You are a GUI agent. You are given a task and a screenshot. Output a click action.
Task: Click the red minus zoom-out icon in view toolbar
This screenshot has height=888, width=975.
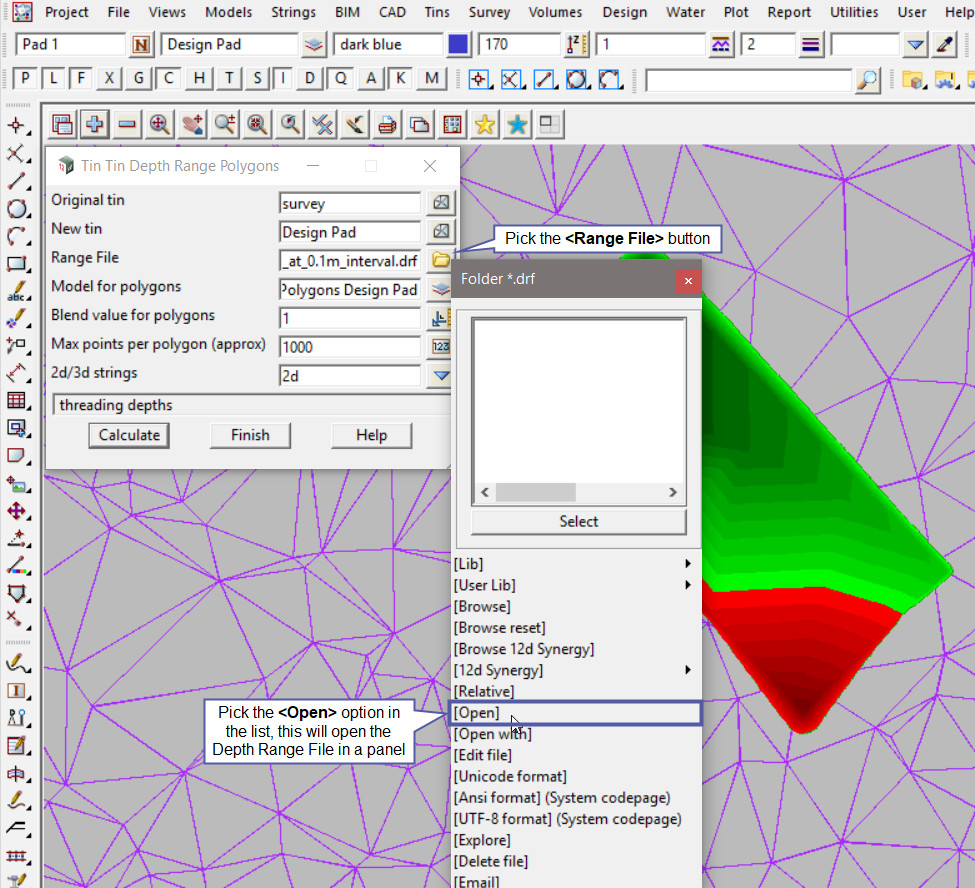click(127, 124)
